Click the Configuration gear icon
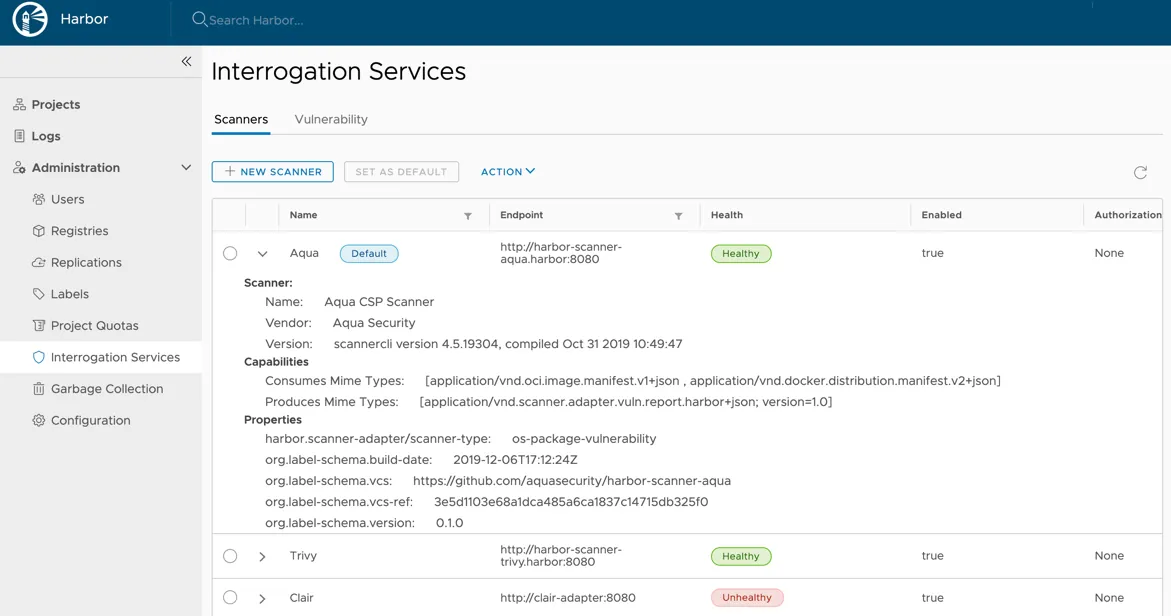This screenshot has height=616, width=1171. 39,420
